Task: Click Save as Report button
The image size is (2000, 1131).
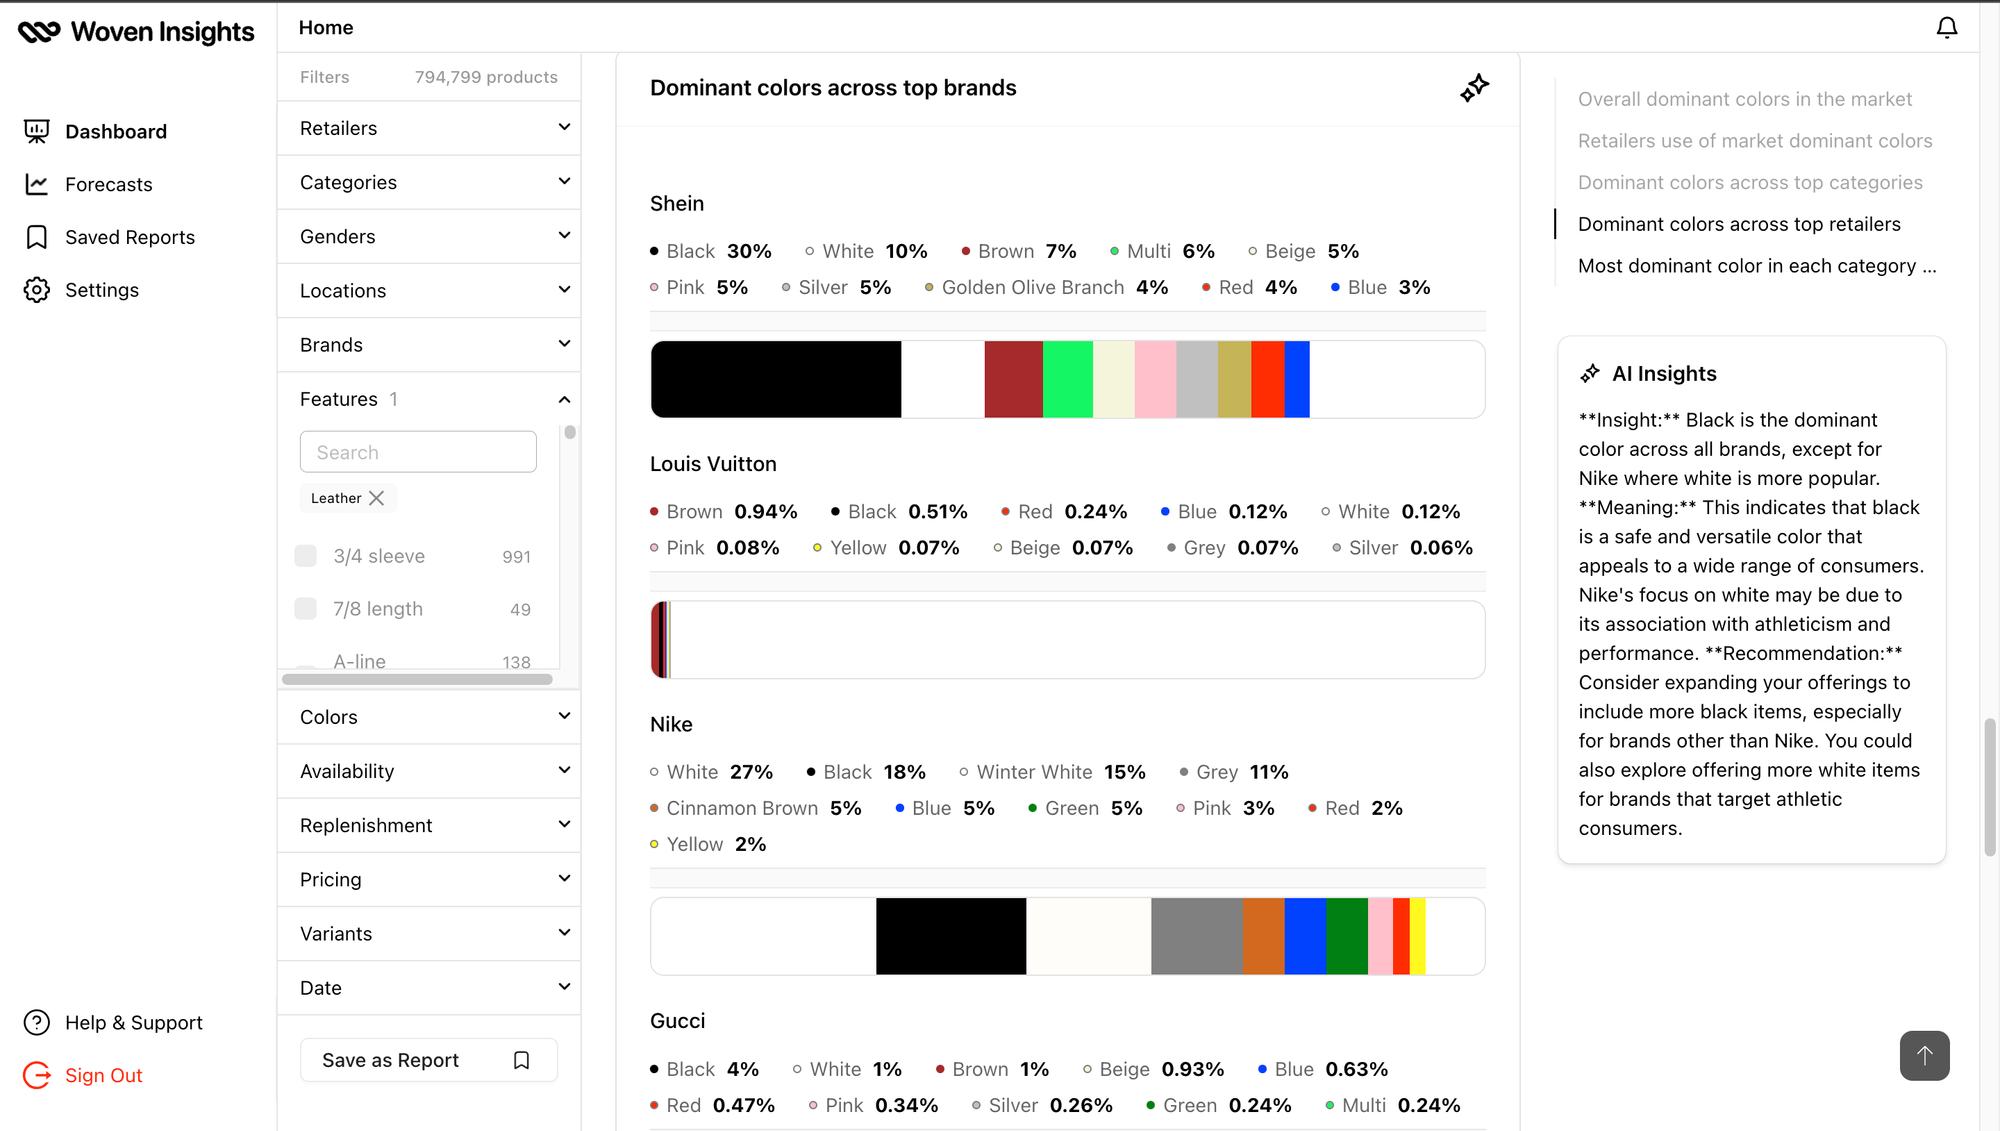Action: tap(429, 1060)
